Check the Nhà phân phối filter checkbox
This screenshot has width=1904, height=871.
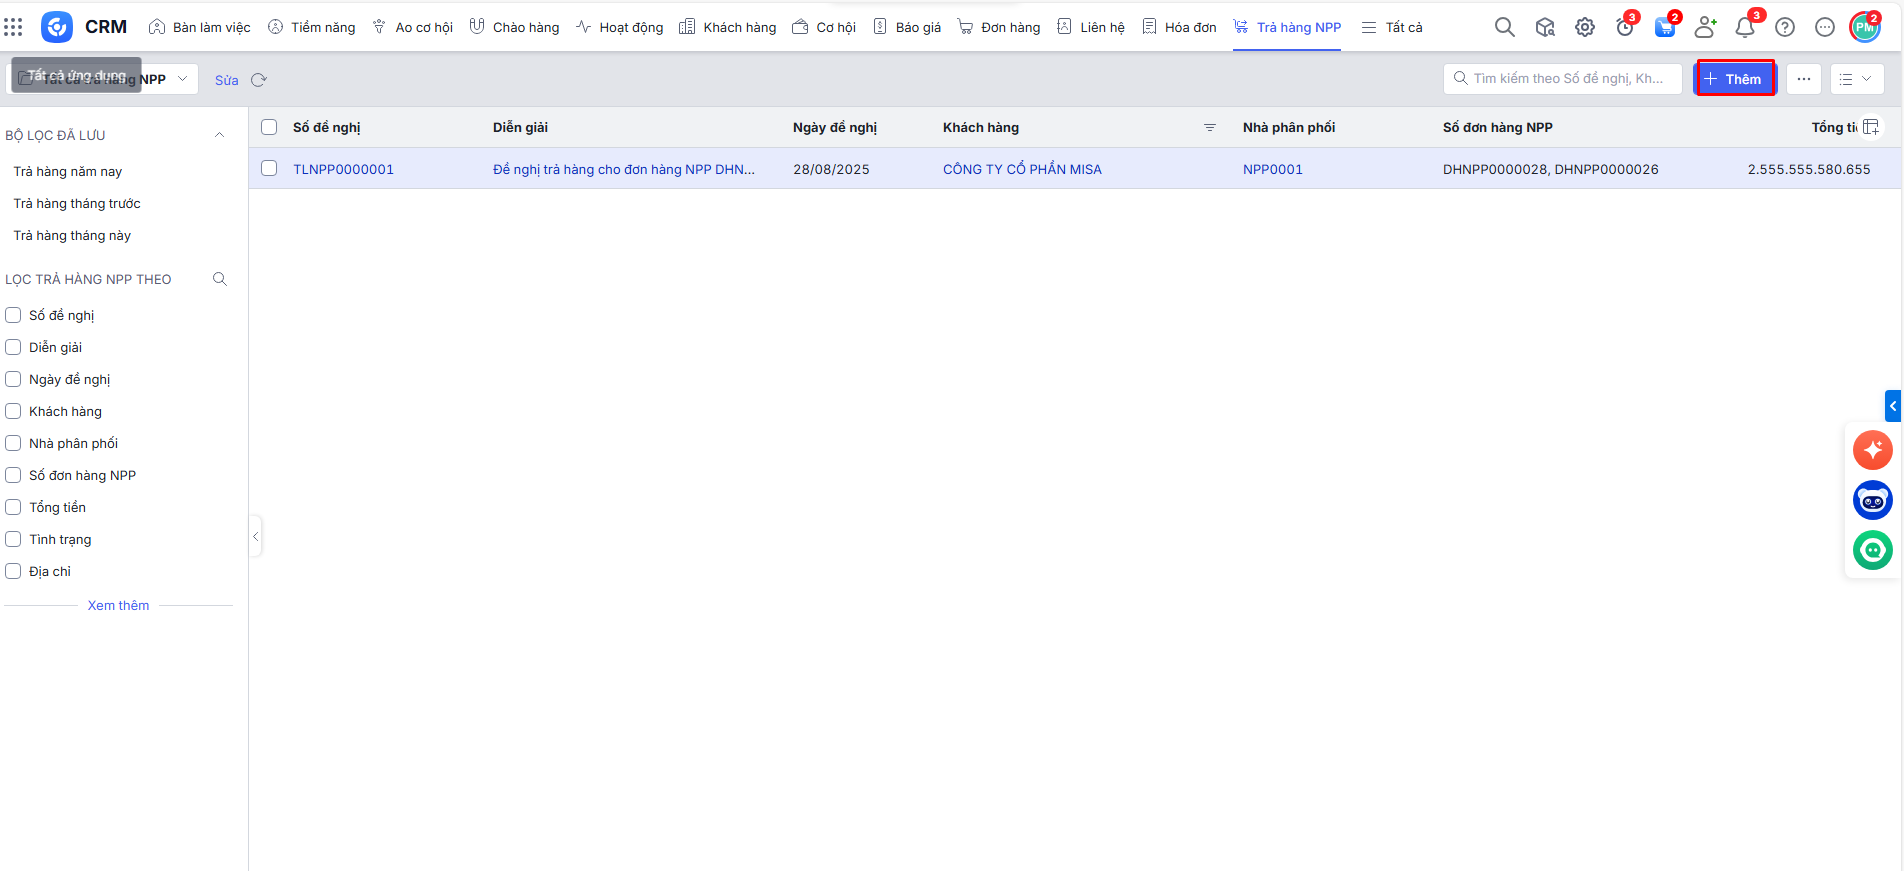13,443
